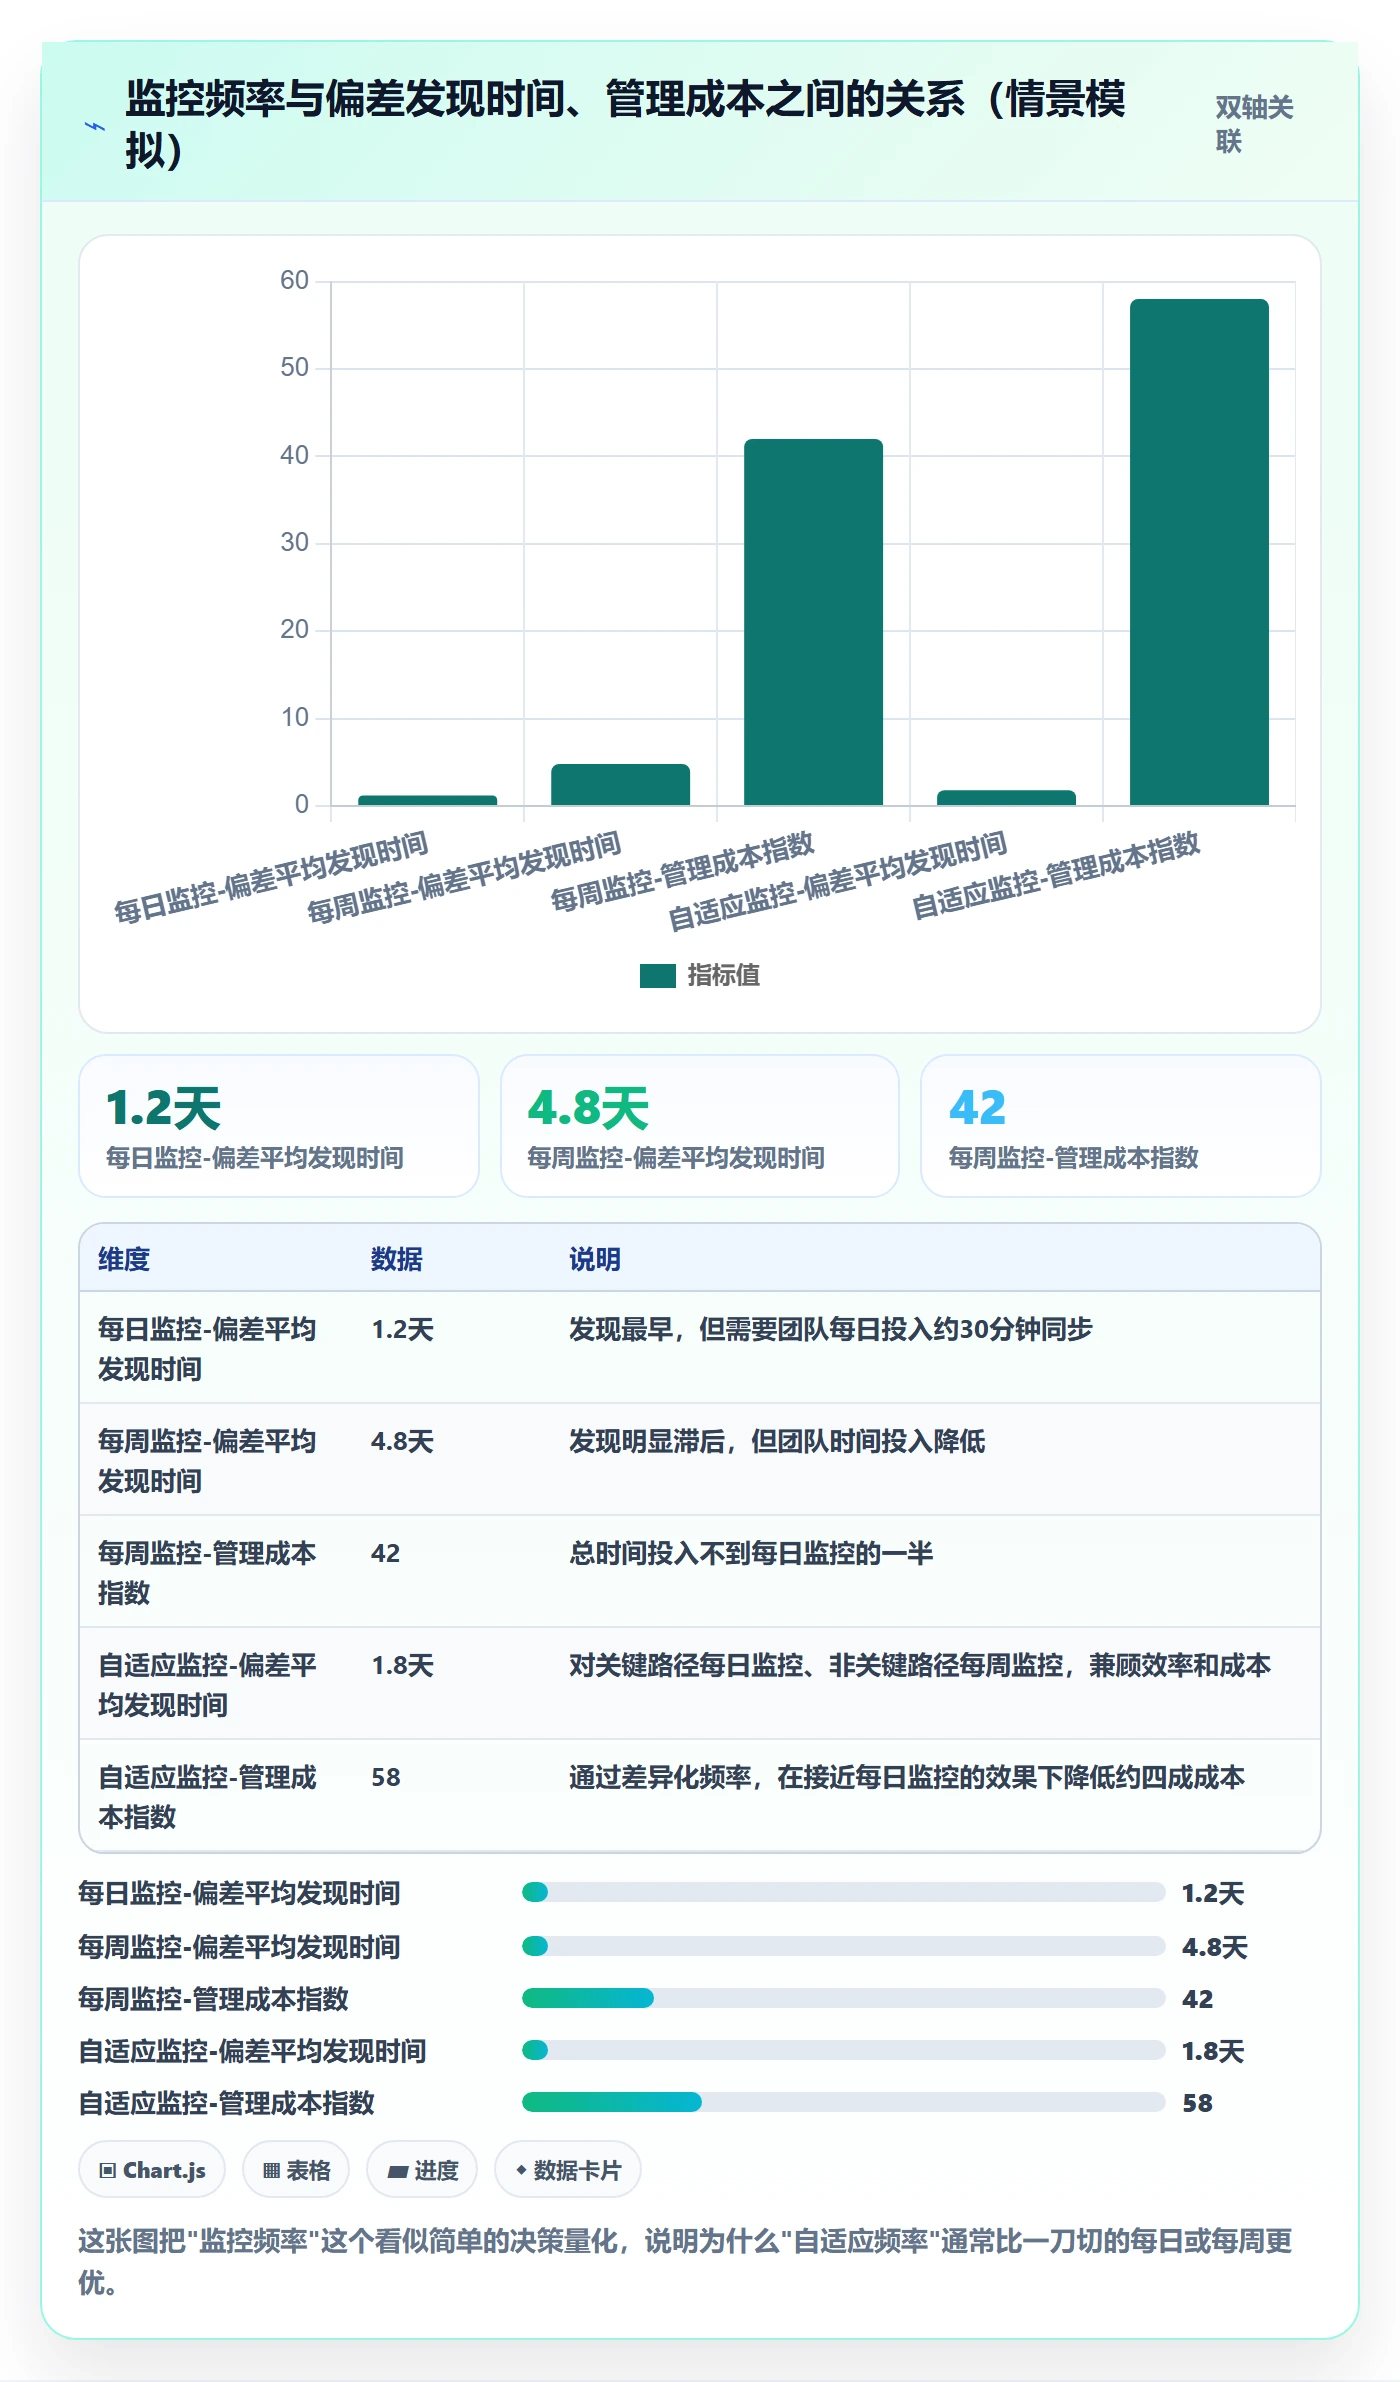This screenshot has width=1400, height=2382.
Task: Select the 4.8天 data card
Action: tap(700, 1126)
